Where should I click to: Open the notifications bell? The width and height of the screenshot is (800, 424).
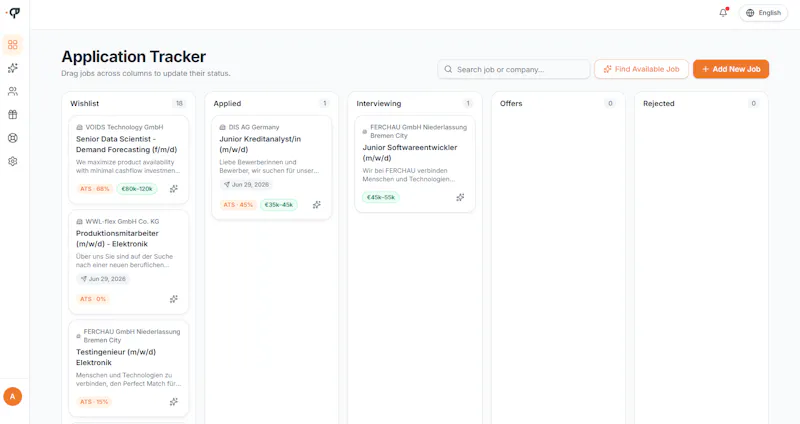coord(723,13)
